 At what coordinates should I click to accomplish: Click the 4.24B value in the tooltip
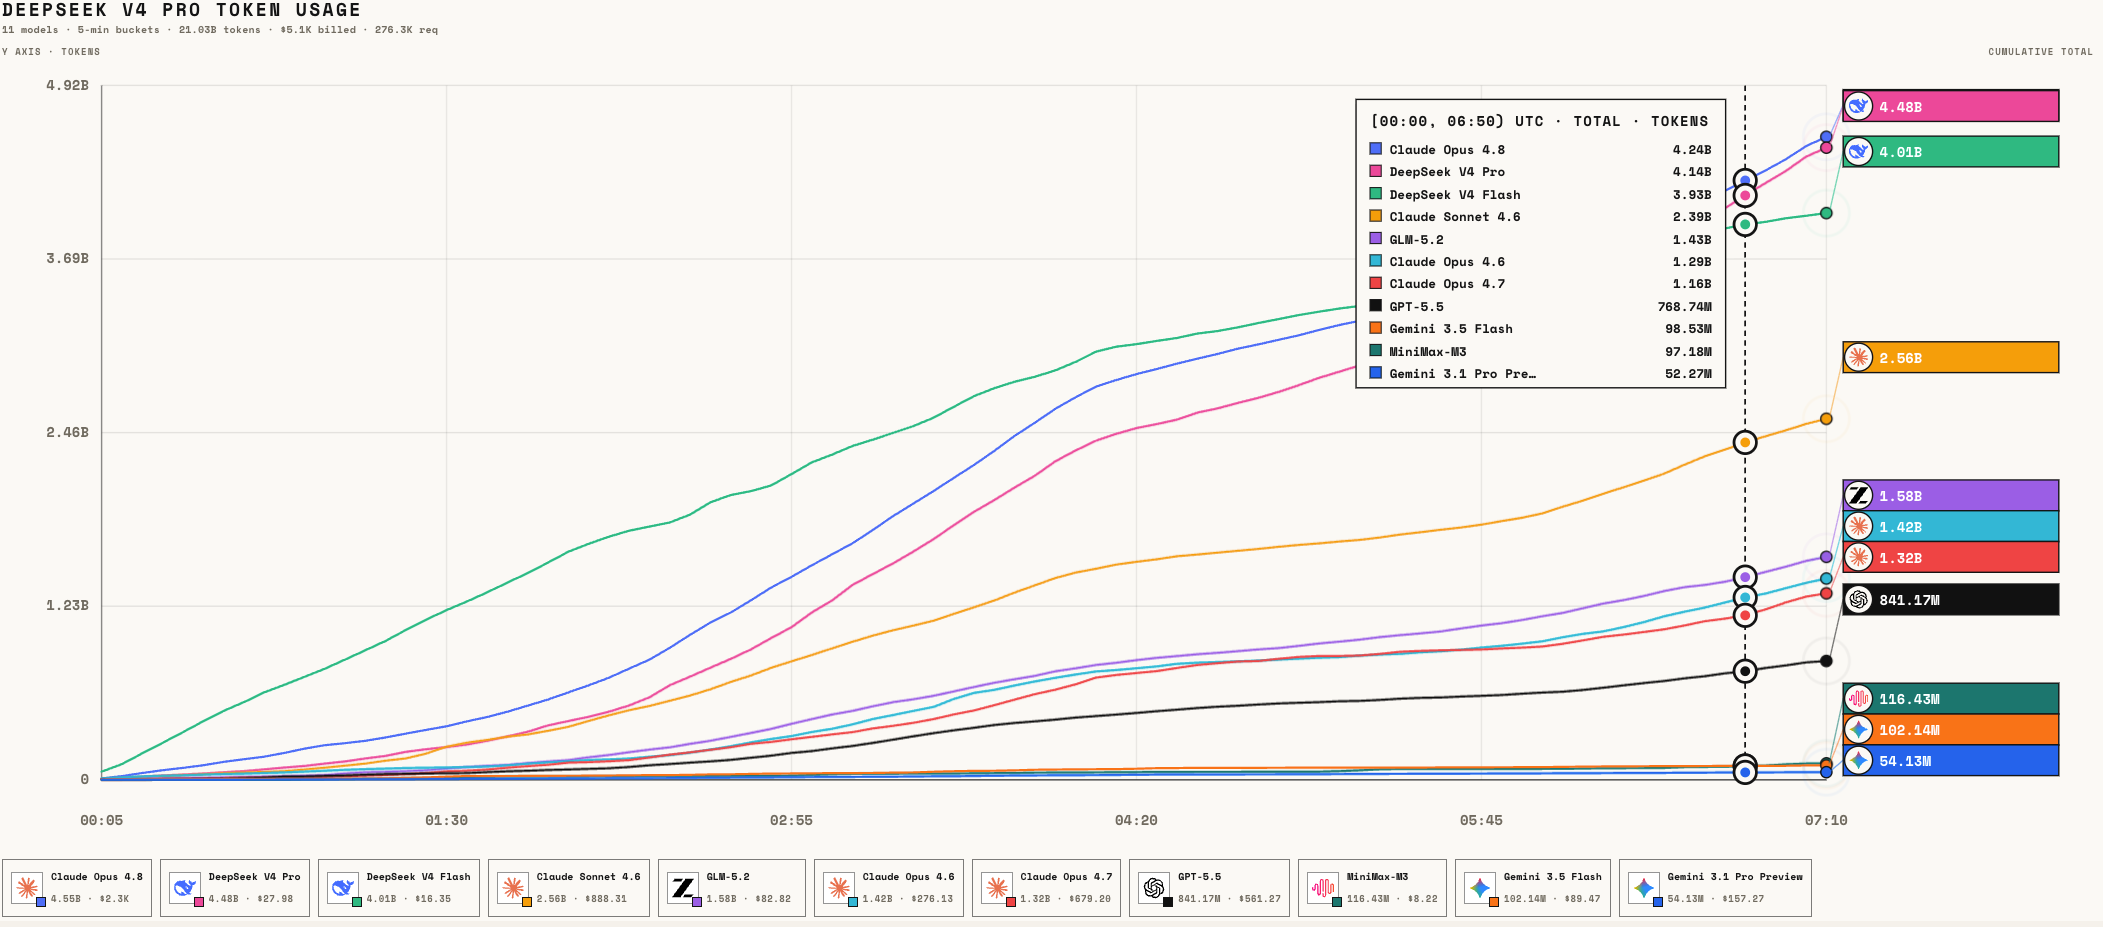pyautogui.click(x=1692, y=150)
